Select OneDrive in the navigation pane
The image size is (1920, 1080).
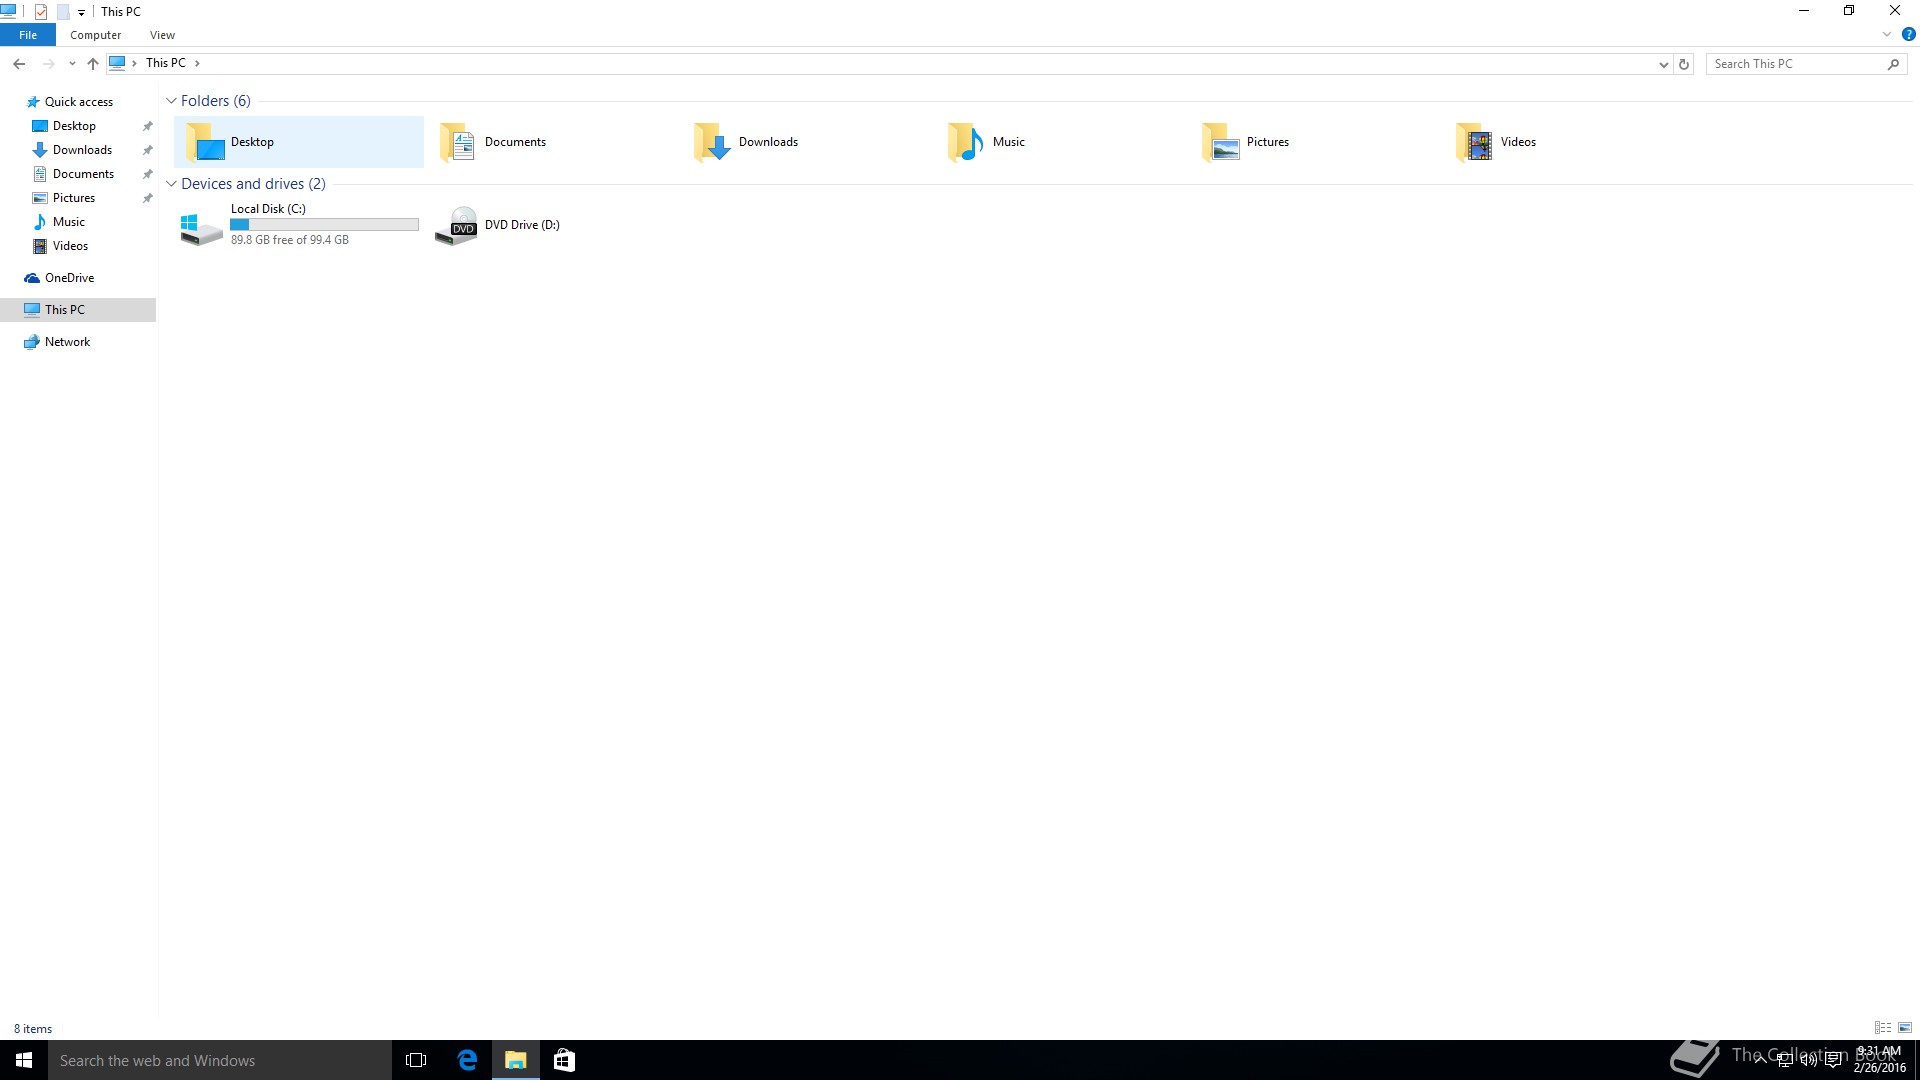[69, 278]
